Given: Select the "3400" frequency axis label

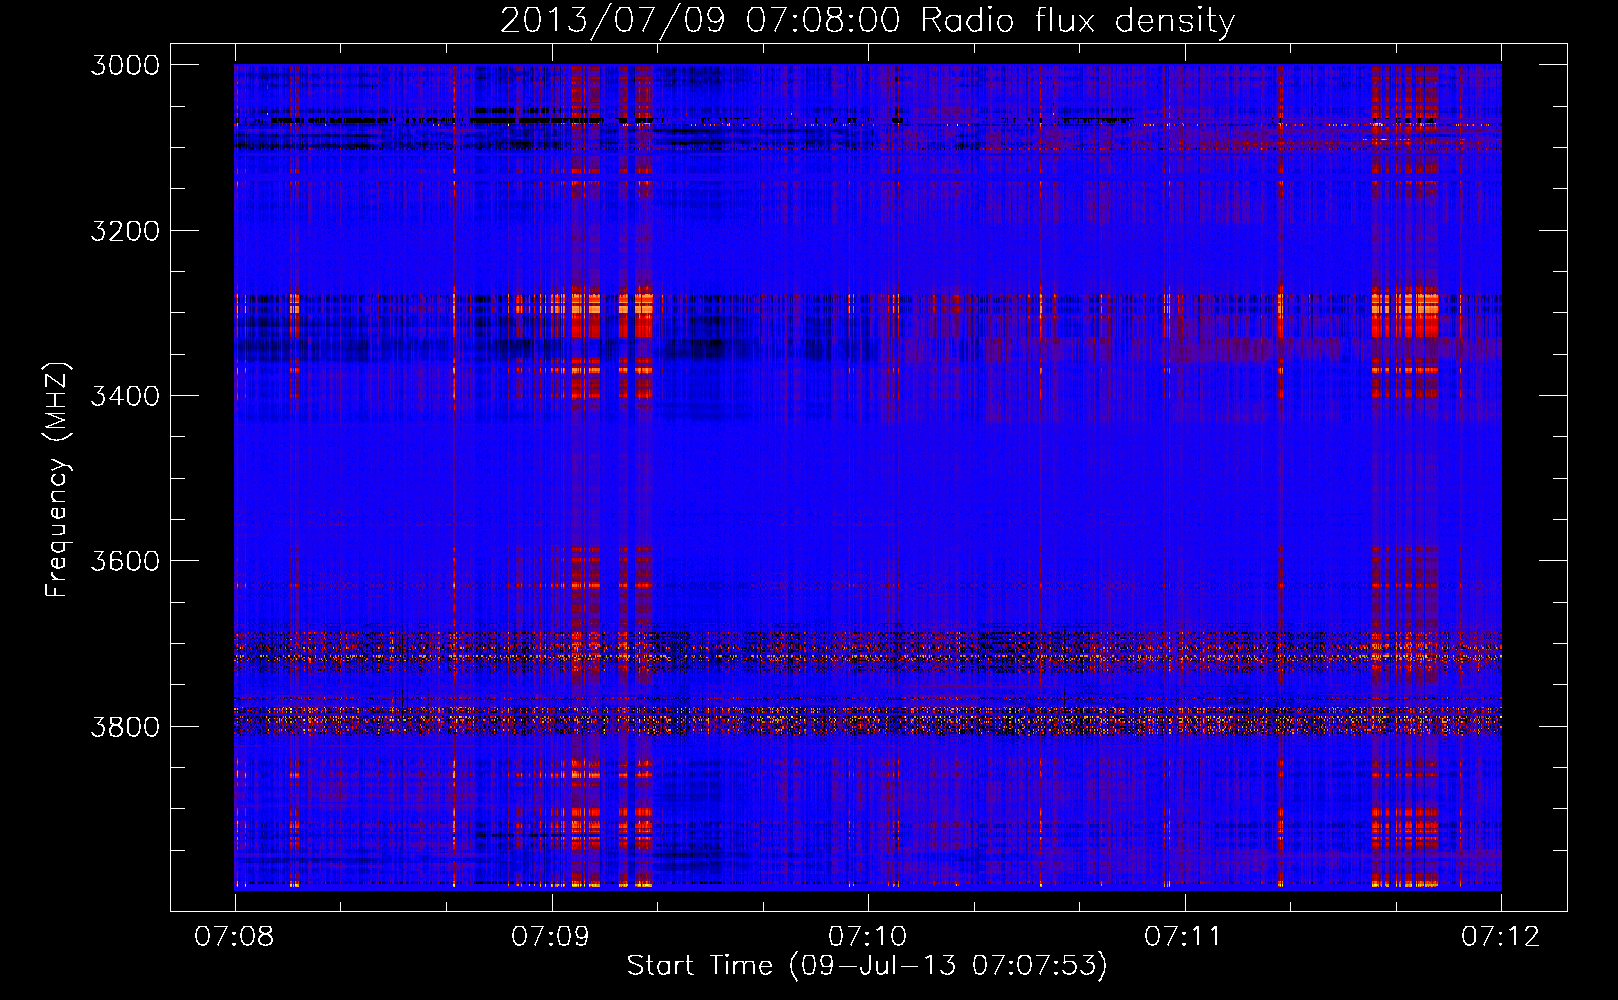Looking at the screenshot, I should tap(125, 396).
